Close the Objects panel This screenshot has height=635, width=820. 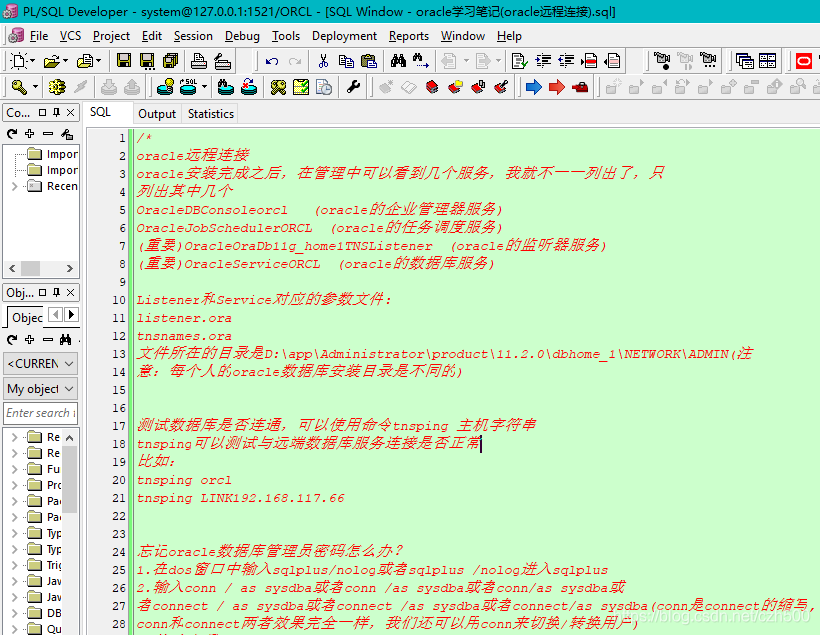click(71, 292)
